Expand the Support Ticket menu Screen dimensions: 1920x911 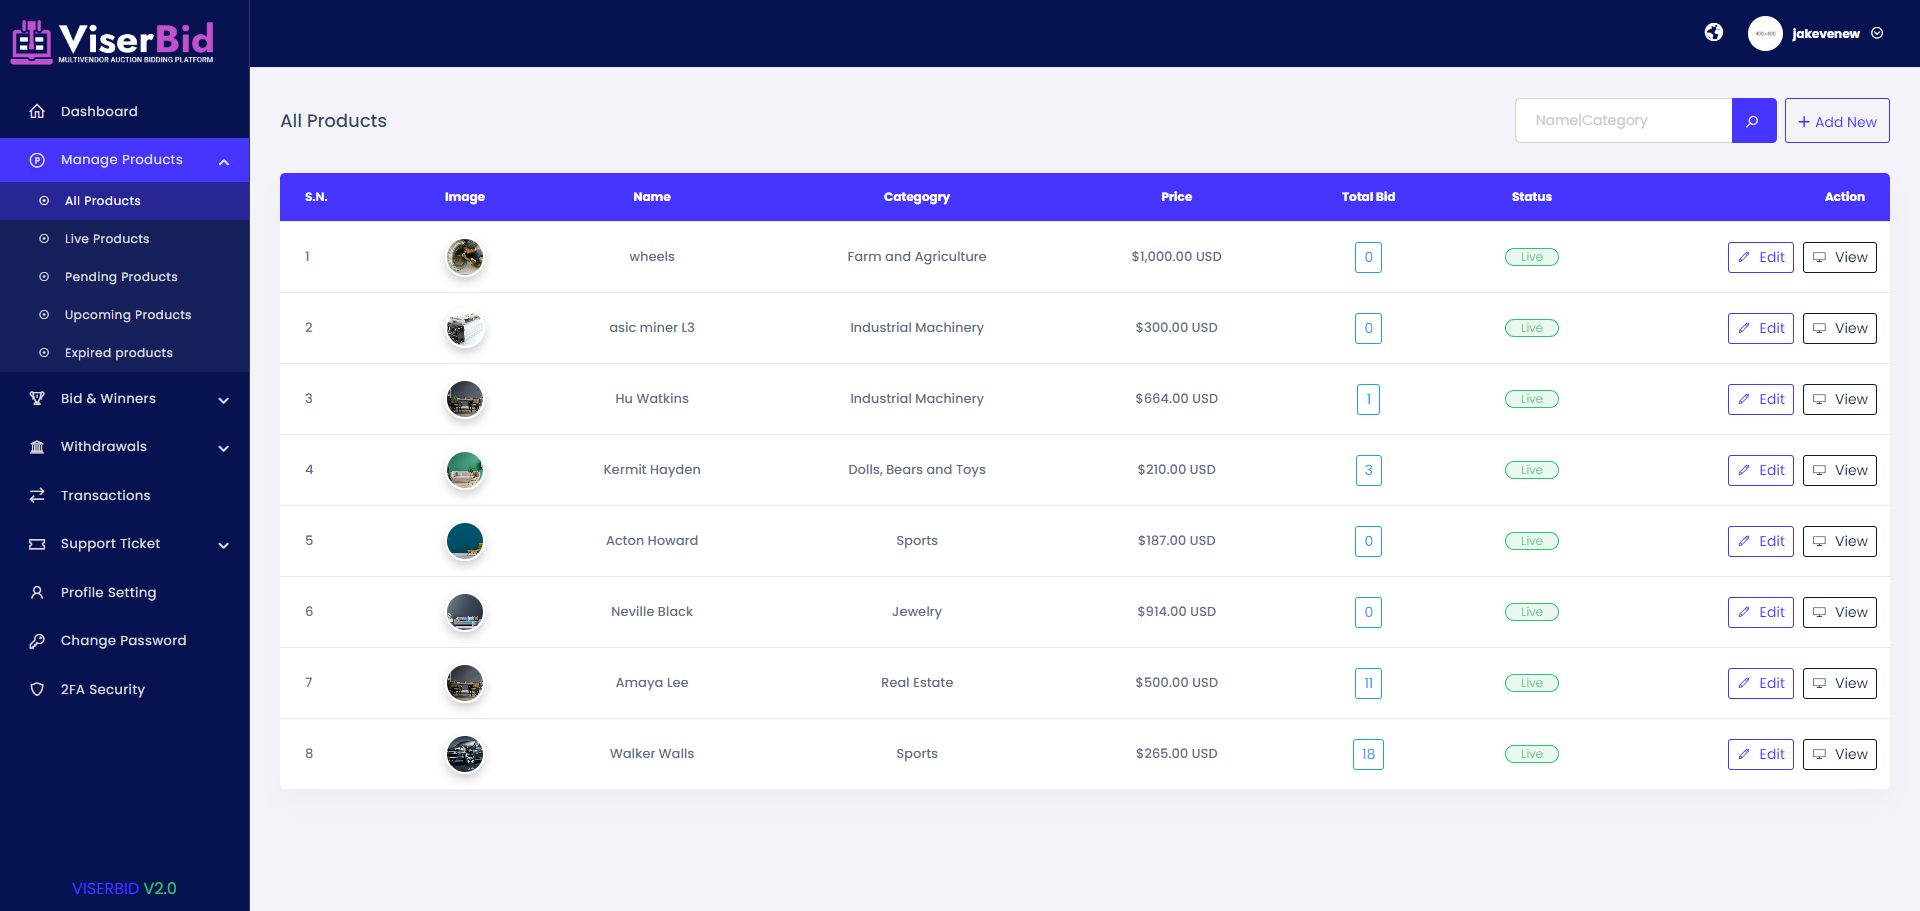(124, 544)
